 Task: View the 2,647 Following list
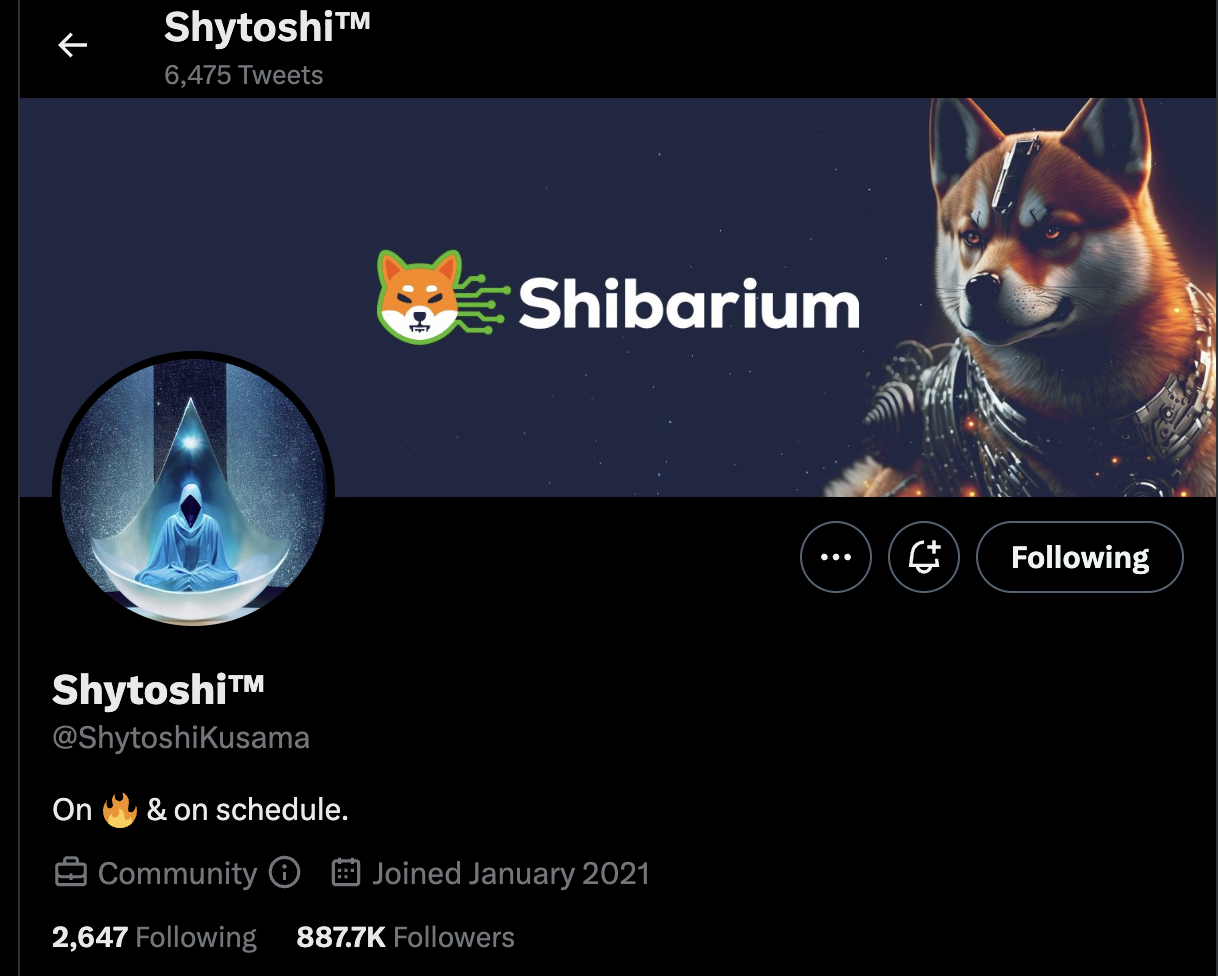tap(154, 937)
